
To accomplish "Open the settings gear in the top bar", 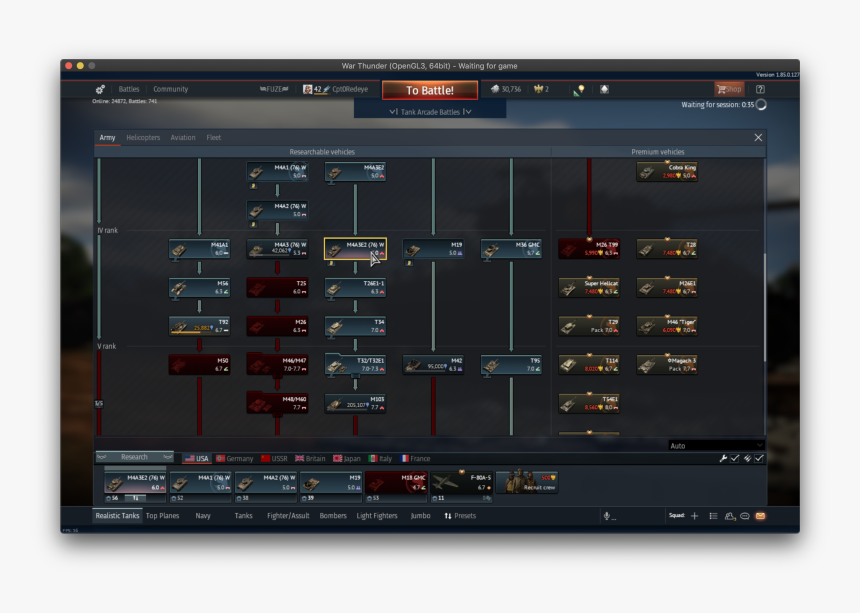I will 99,88.
